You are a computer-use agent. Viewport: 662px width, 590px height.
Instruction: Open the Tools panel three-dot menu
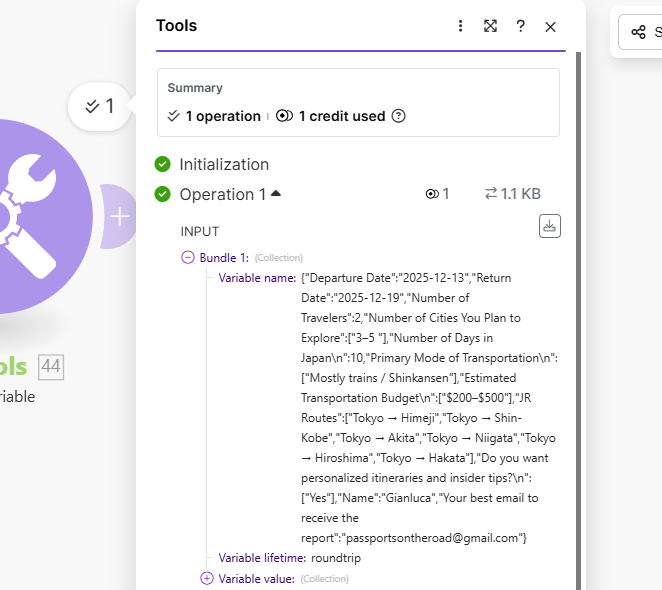460,27
